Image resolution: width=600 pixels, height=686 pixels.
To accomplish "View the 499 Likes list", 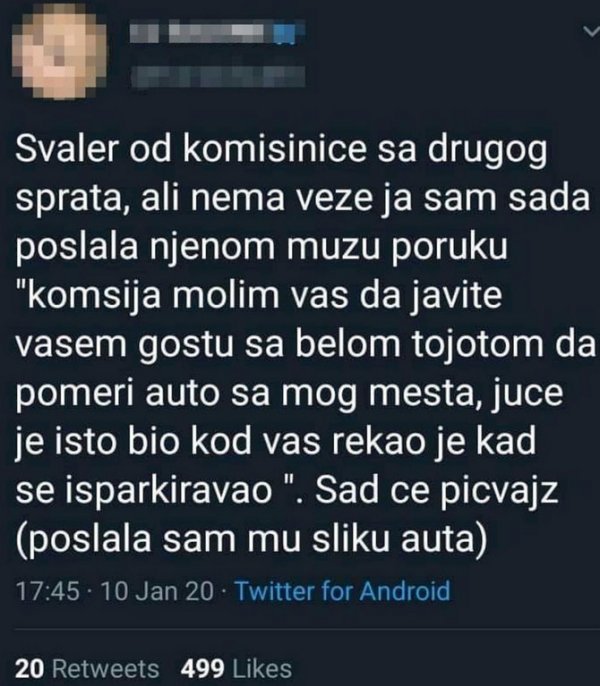I will [236, 669].
